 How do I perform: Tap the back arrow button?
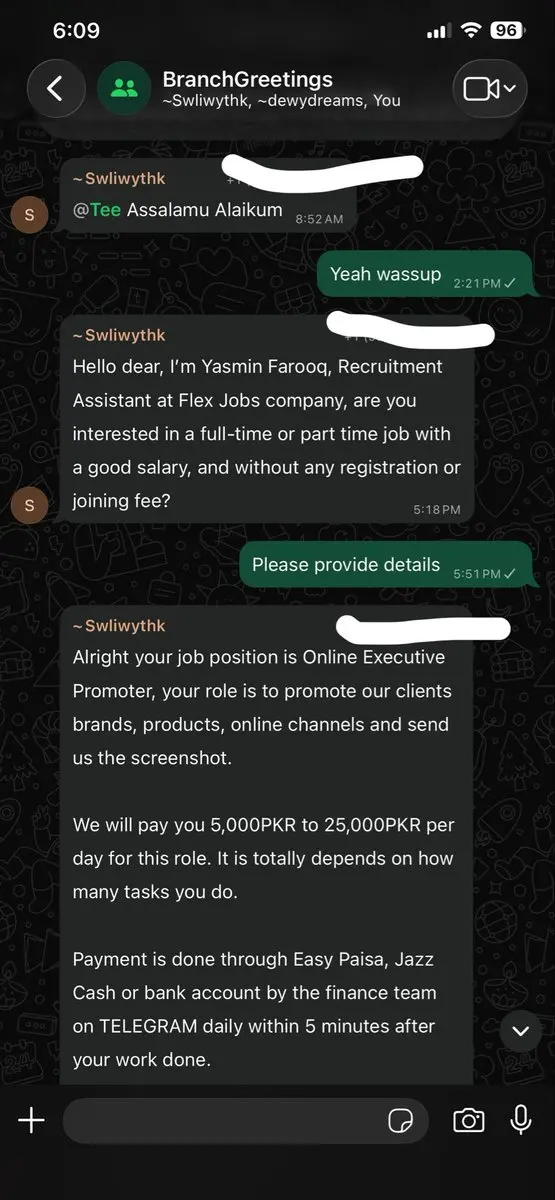[55, 88]
